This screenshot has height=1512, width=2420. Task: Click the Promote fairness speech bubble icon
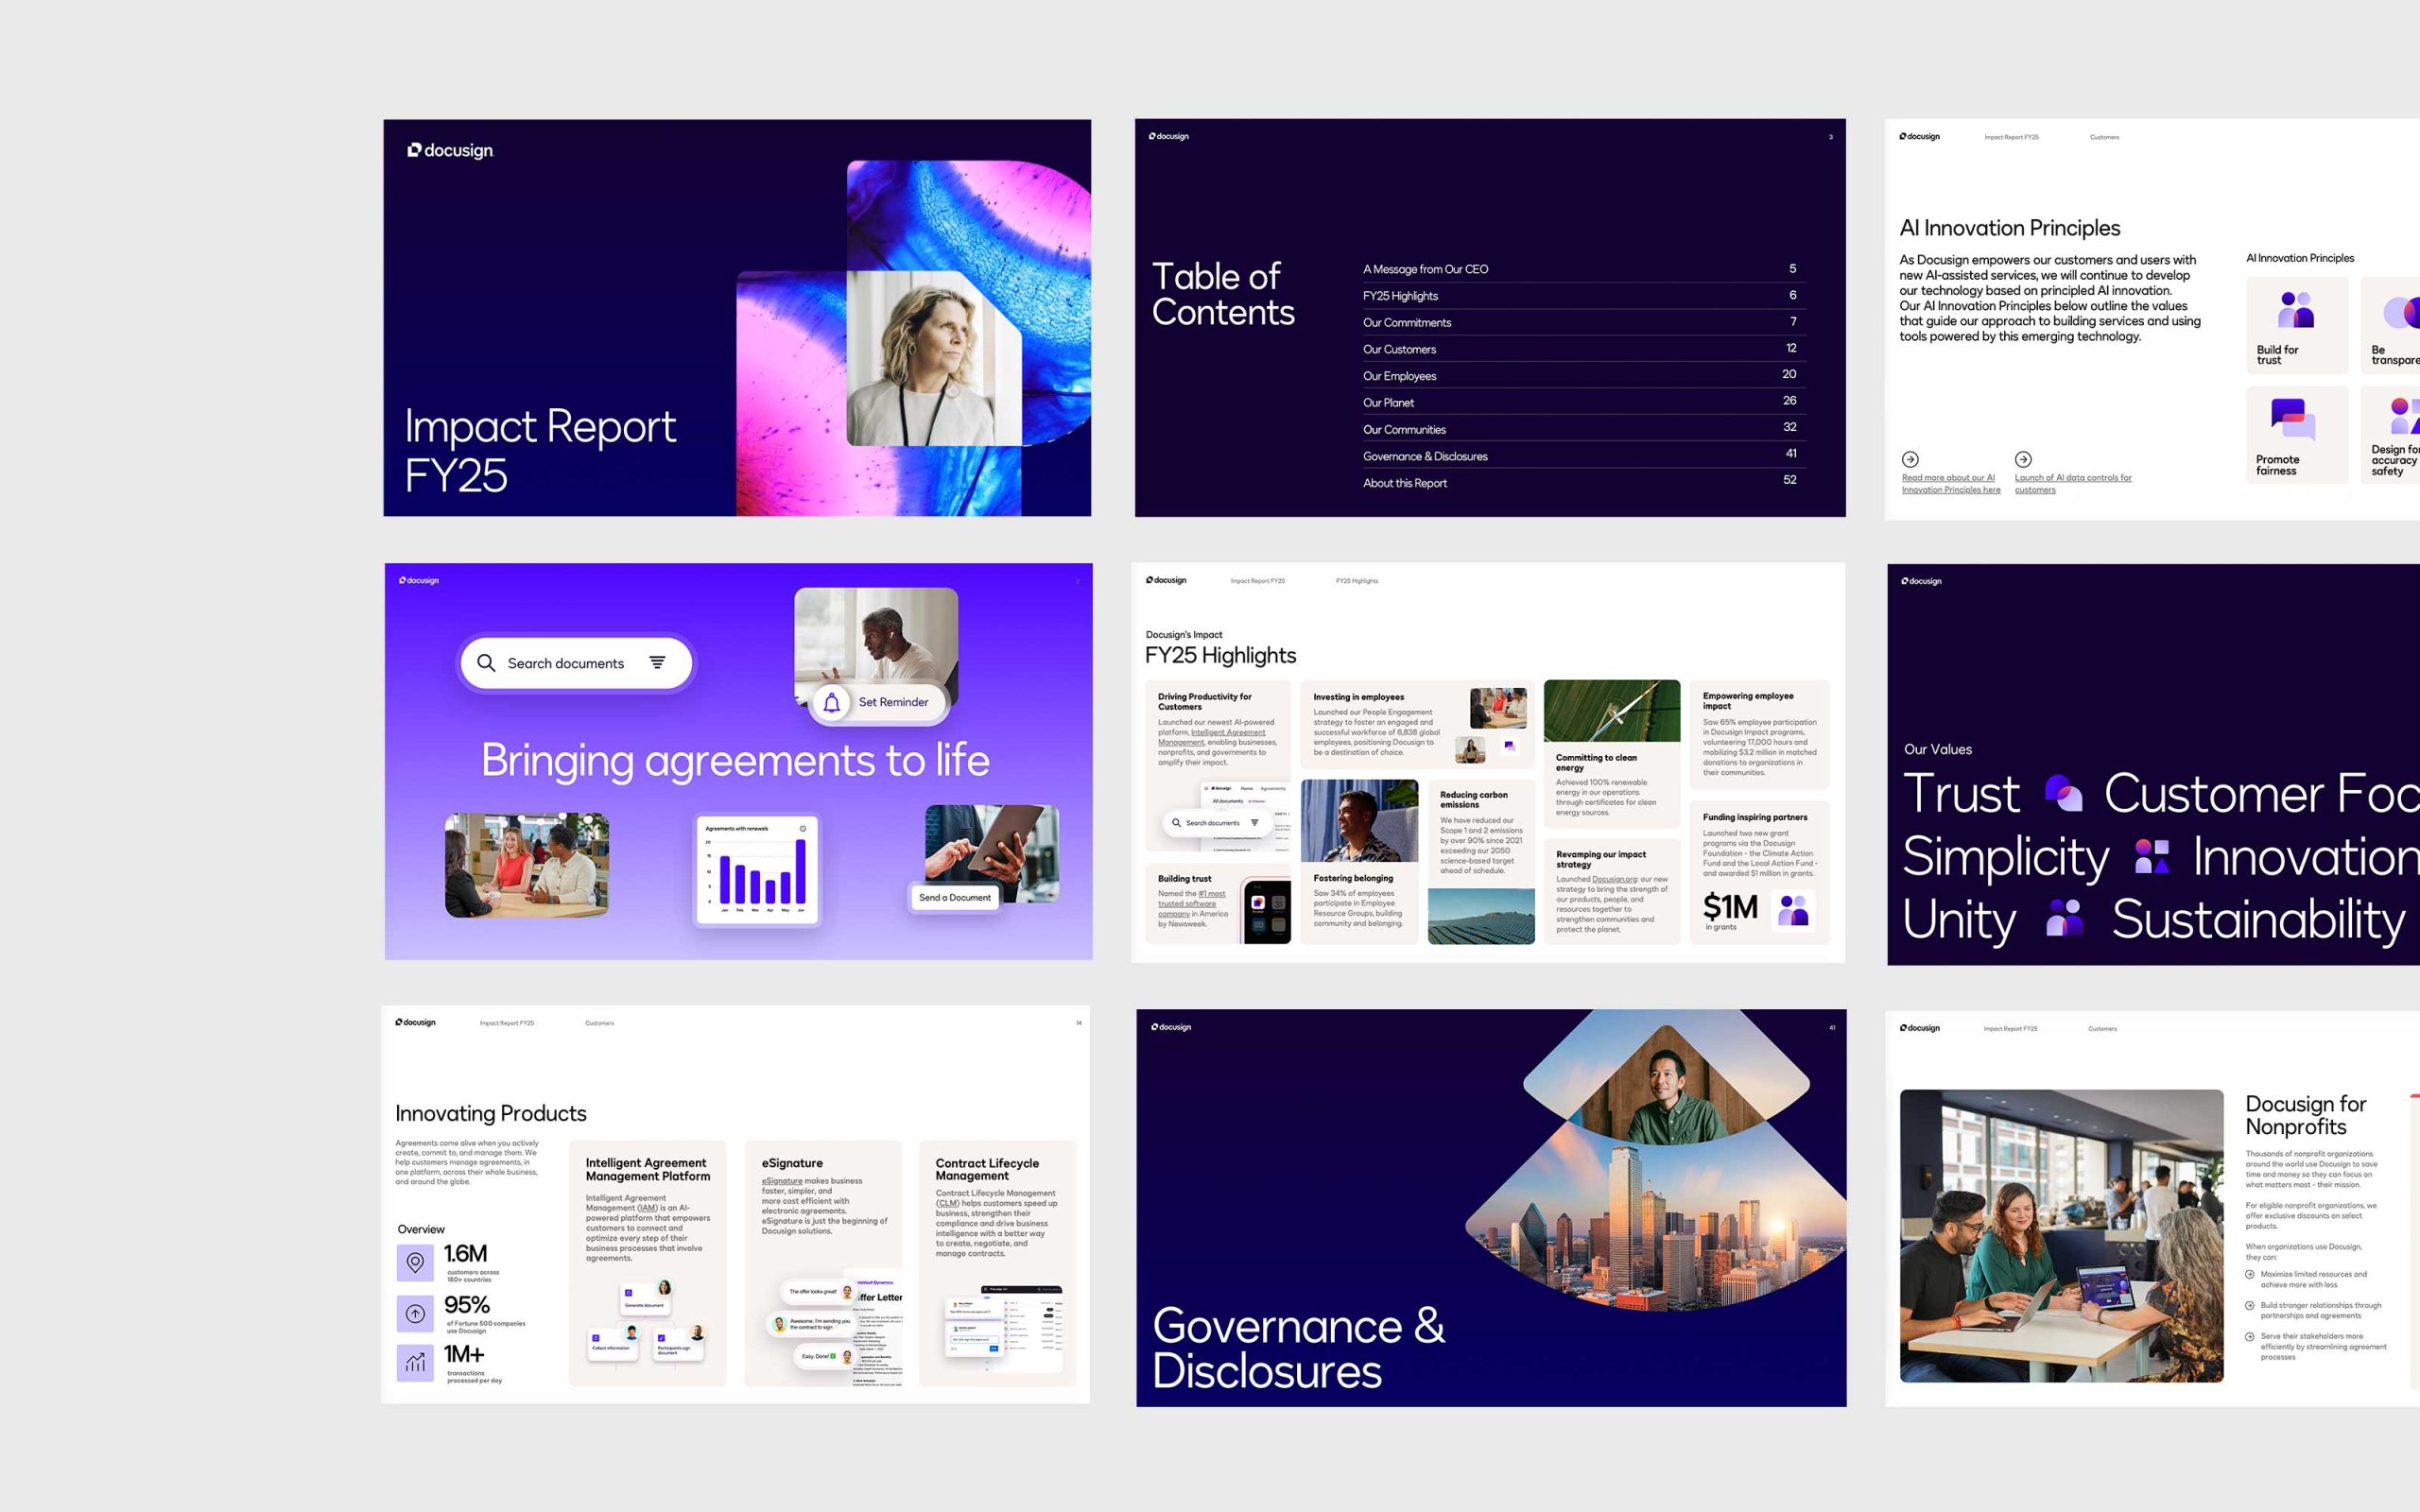[x=2292, y=420]
